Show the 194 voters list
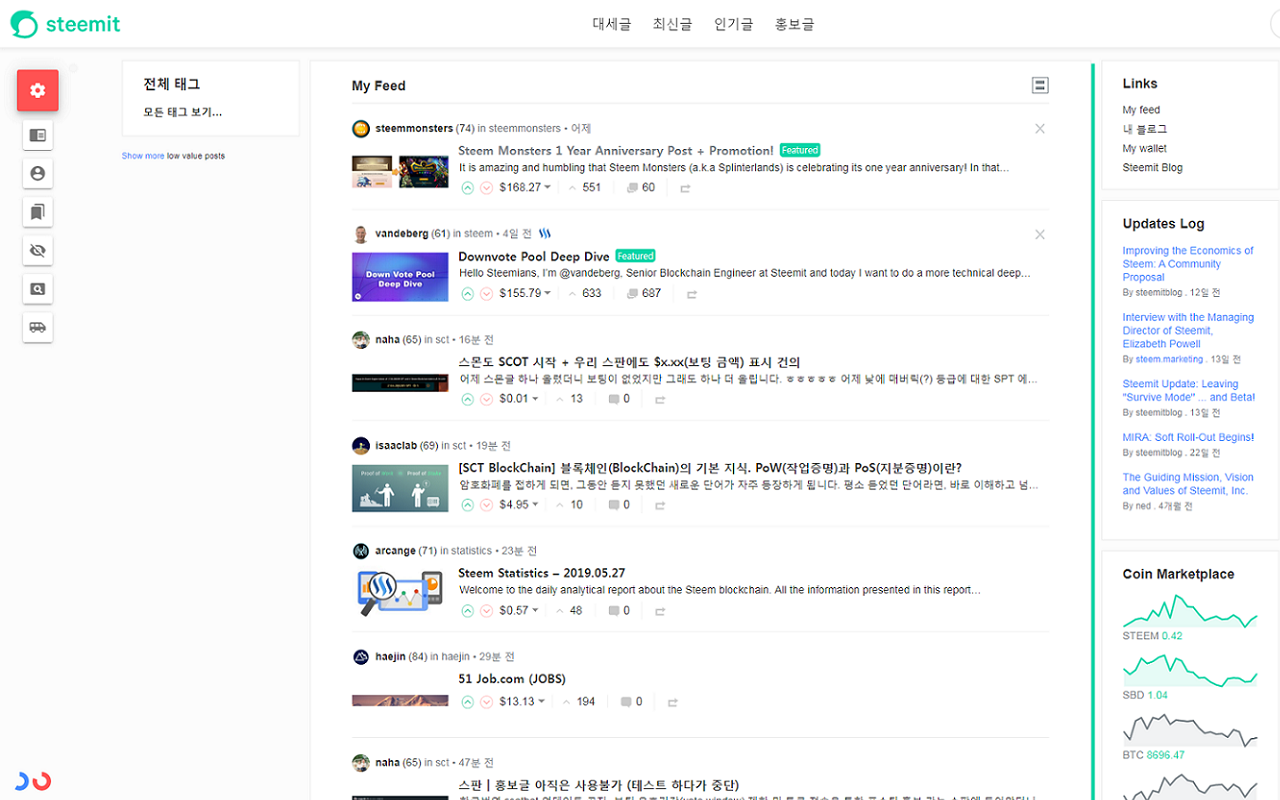The image size is (1280, 800). [x=578, y=702]
